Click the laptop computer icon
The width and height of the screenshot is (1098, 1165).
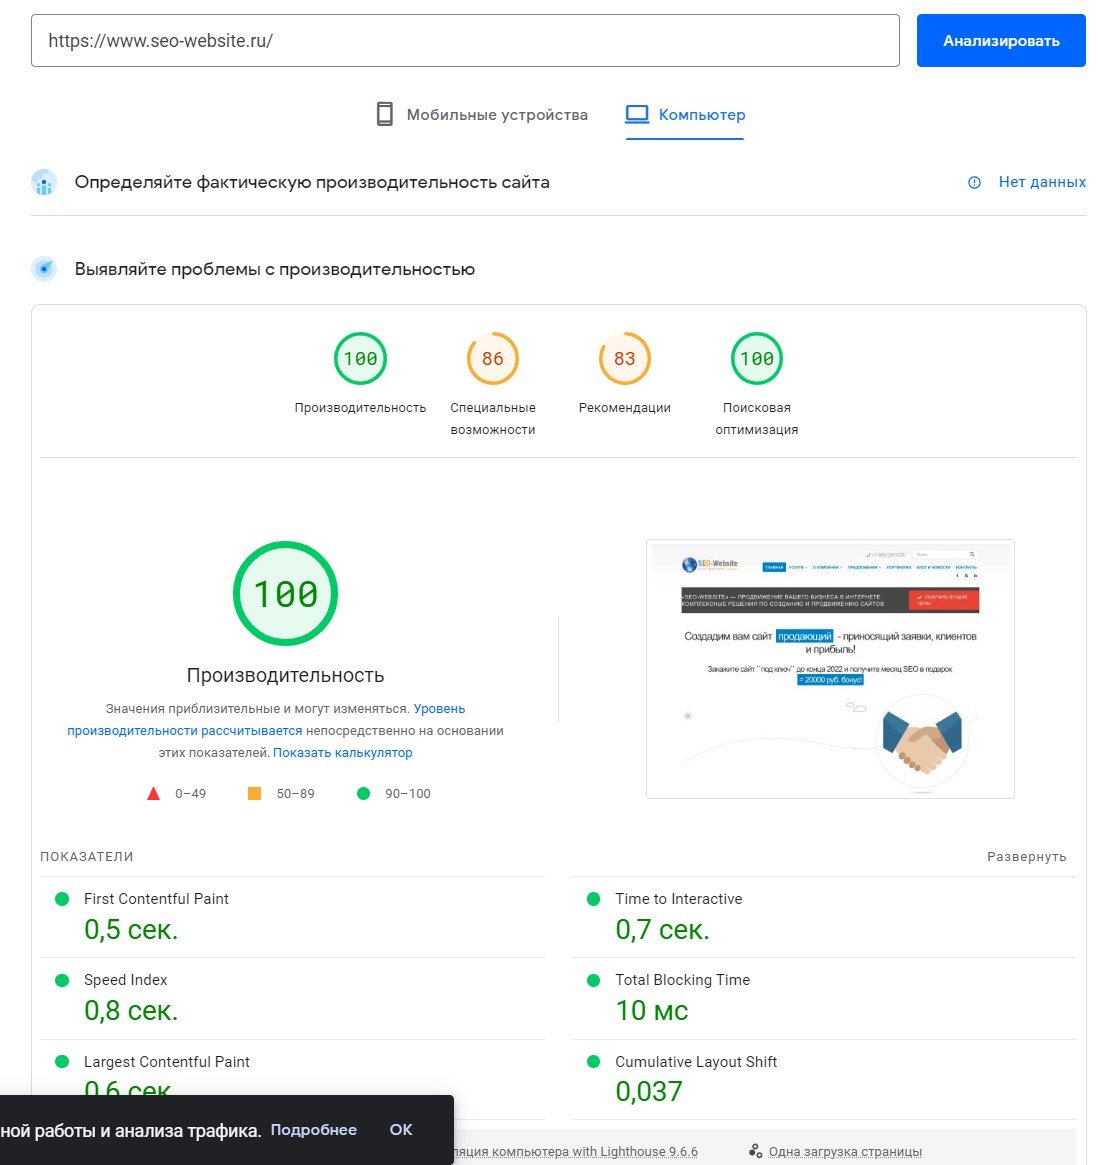(x=637, y=114)
